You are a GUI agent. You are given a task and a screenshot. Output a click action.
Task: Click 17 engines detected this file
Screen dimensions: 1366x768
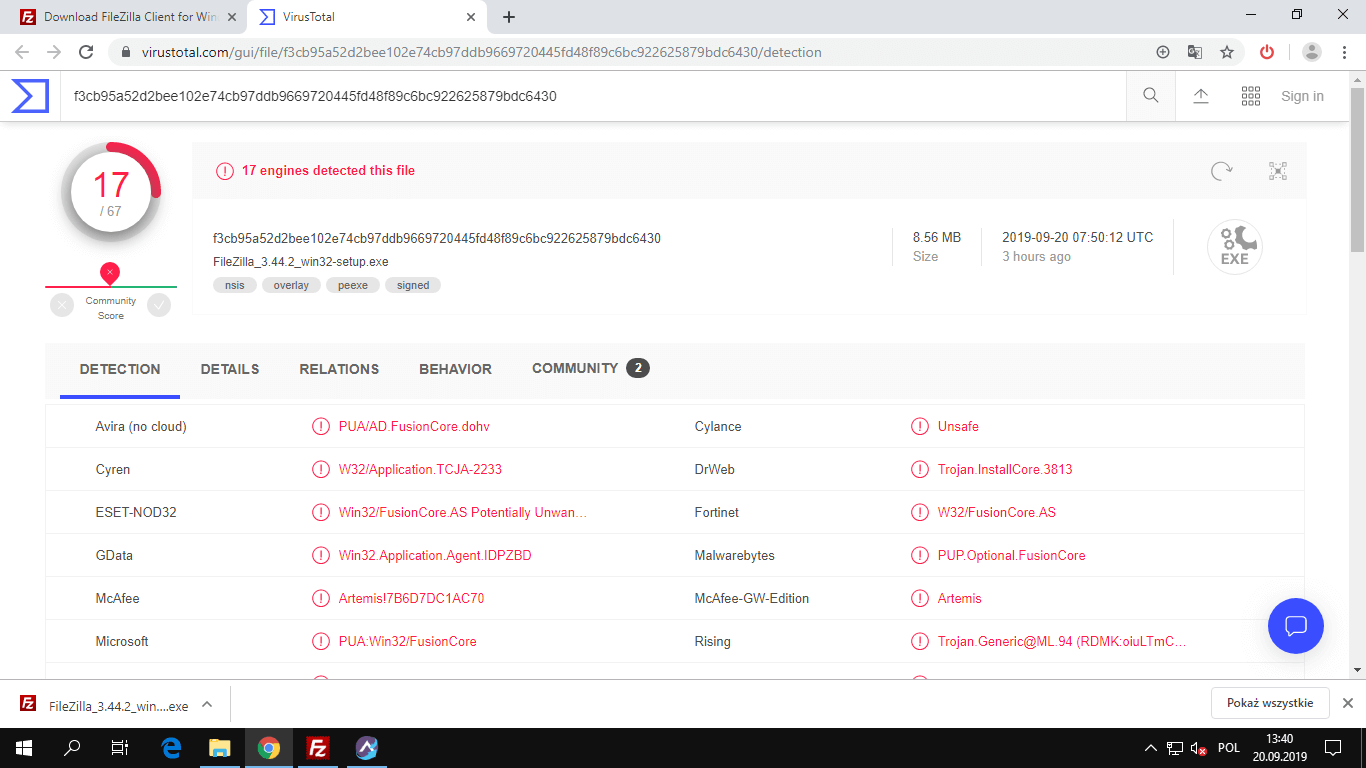coord(328,170)
